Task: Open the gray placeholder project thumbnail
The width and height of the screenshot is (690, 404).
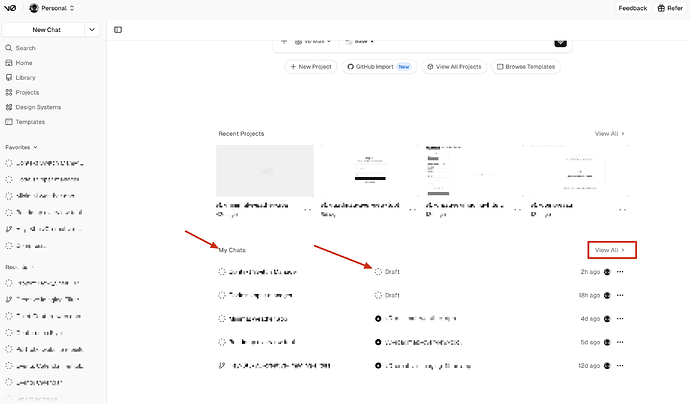Action: (265, 171)
